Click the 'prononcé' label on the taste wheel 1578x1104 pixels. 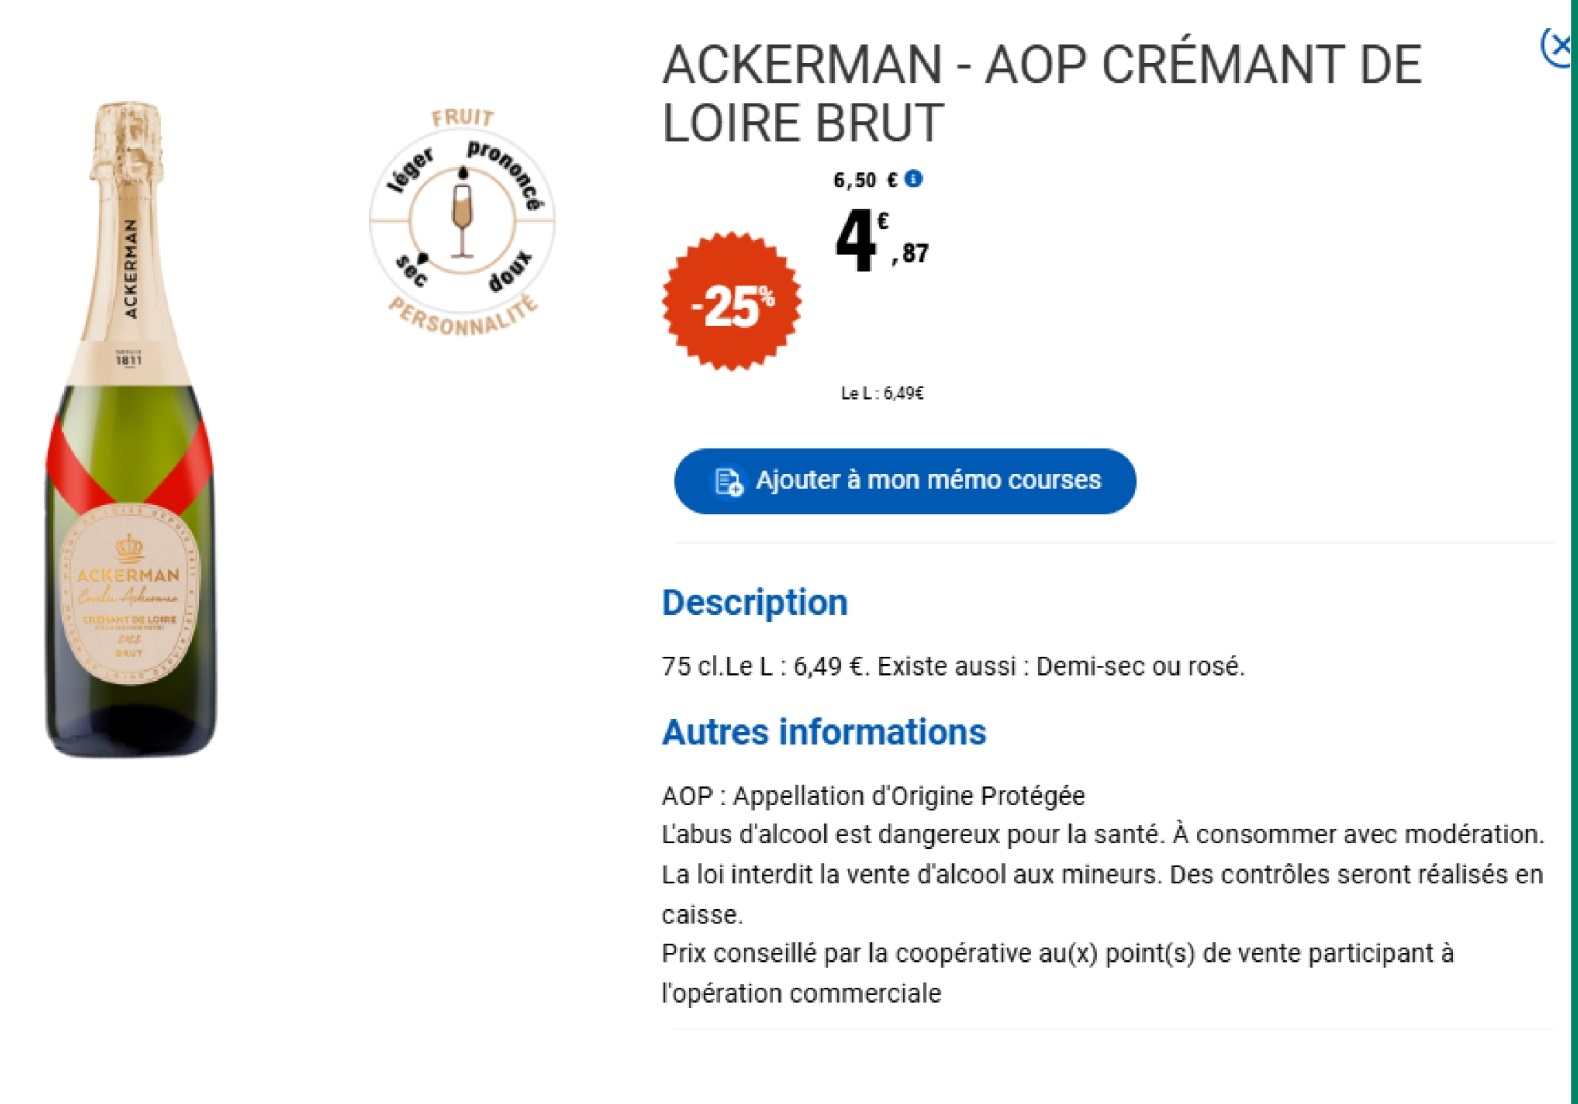coord(505,172)
